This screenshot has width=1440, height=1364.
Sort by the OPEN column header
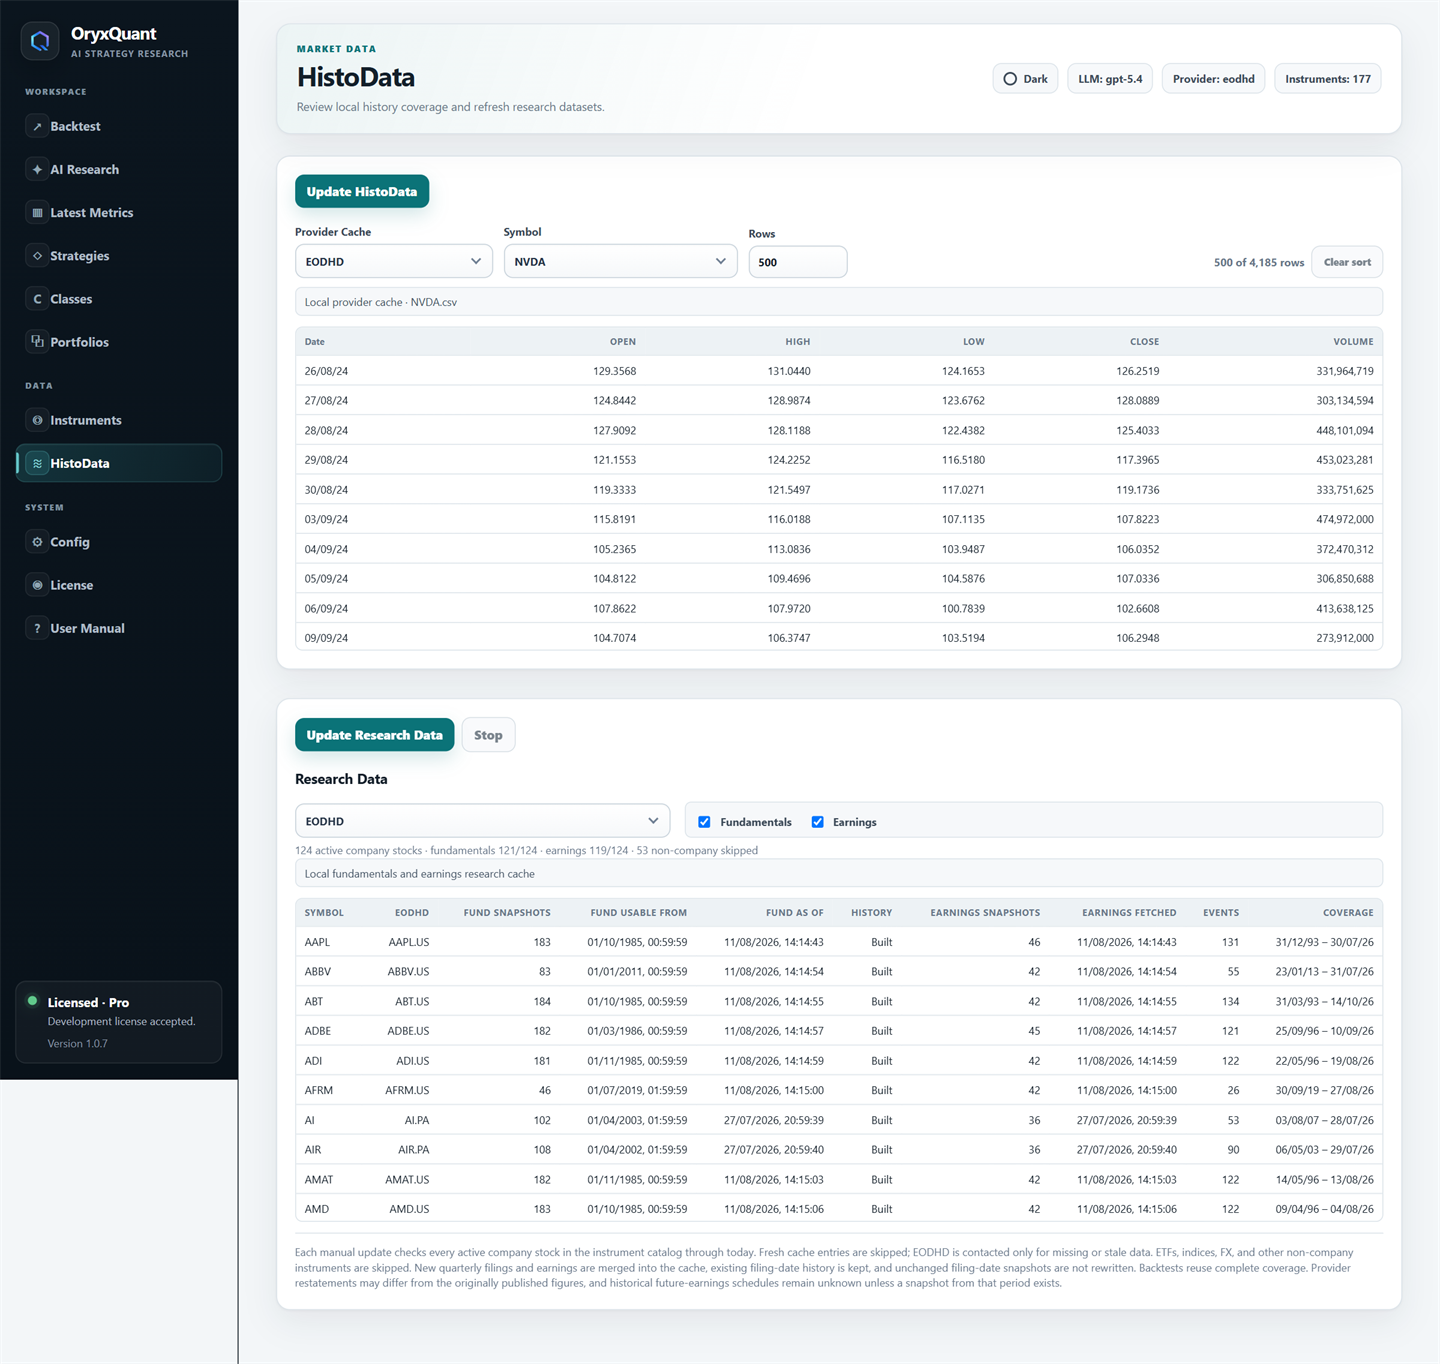pos(622,342)
